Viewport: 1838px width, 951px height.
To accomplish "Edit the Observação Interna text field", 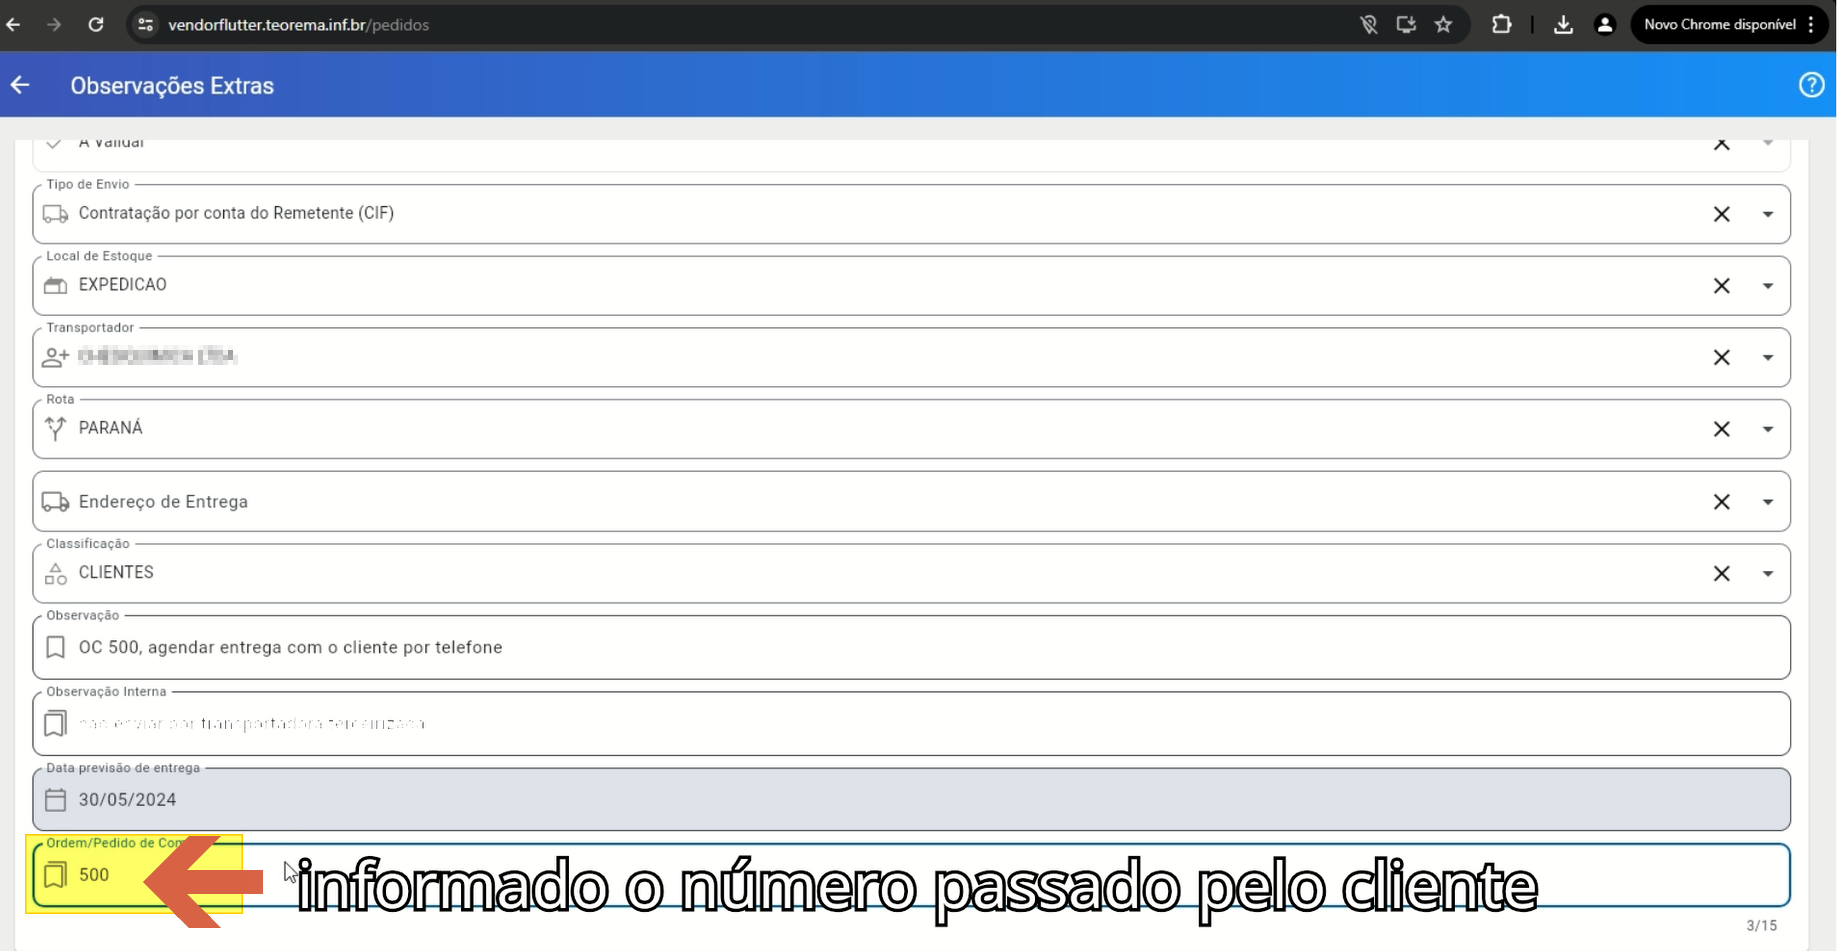I will [911, 724].
